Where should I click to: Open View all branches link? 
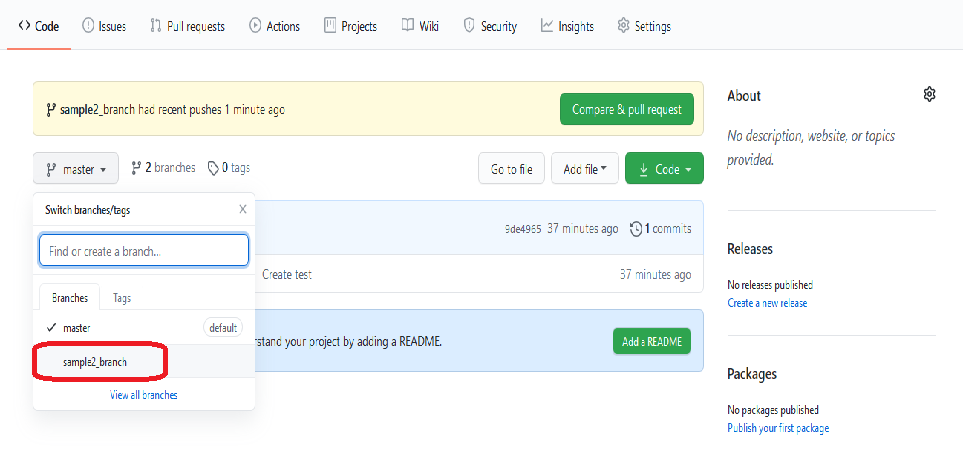tap(144, 395)
